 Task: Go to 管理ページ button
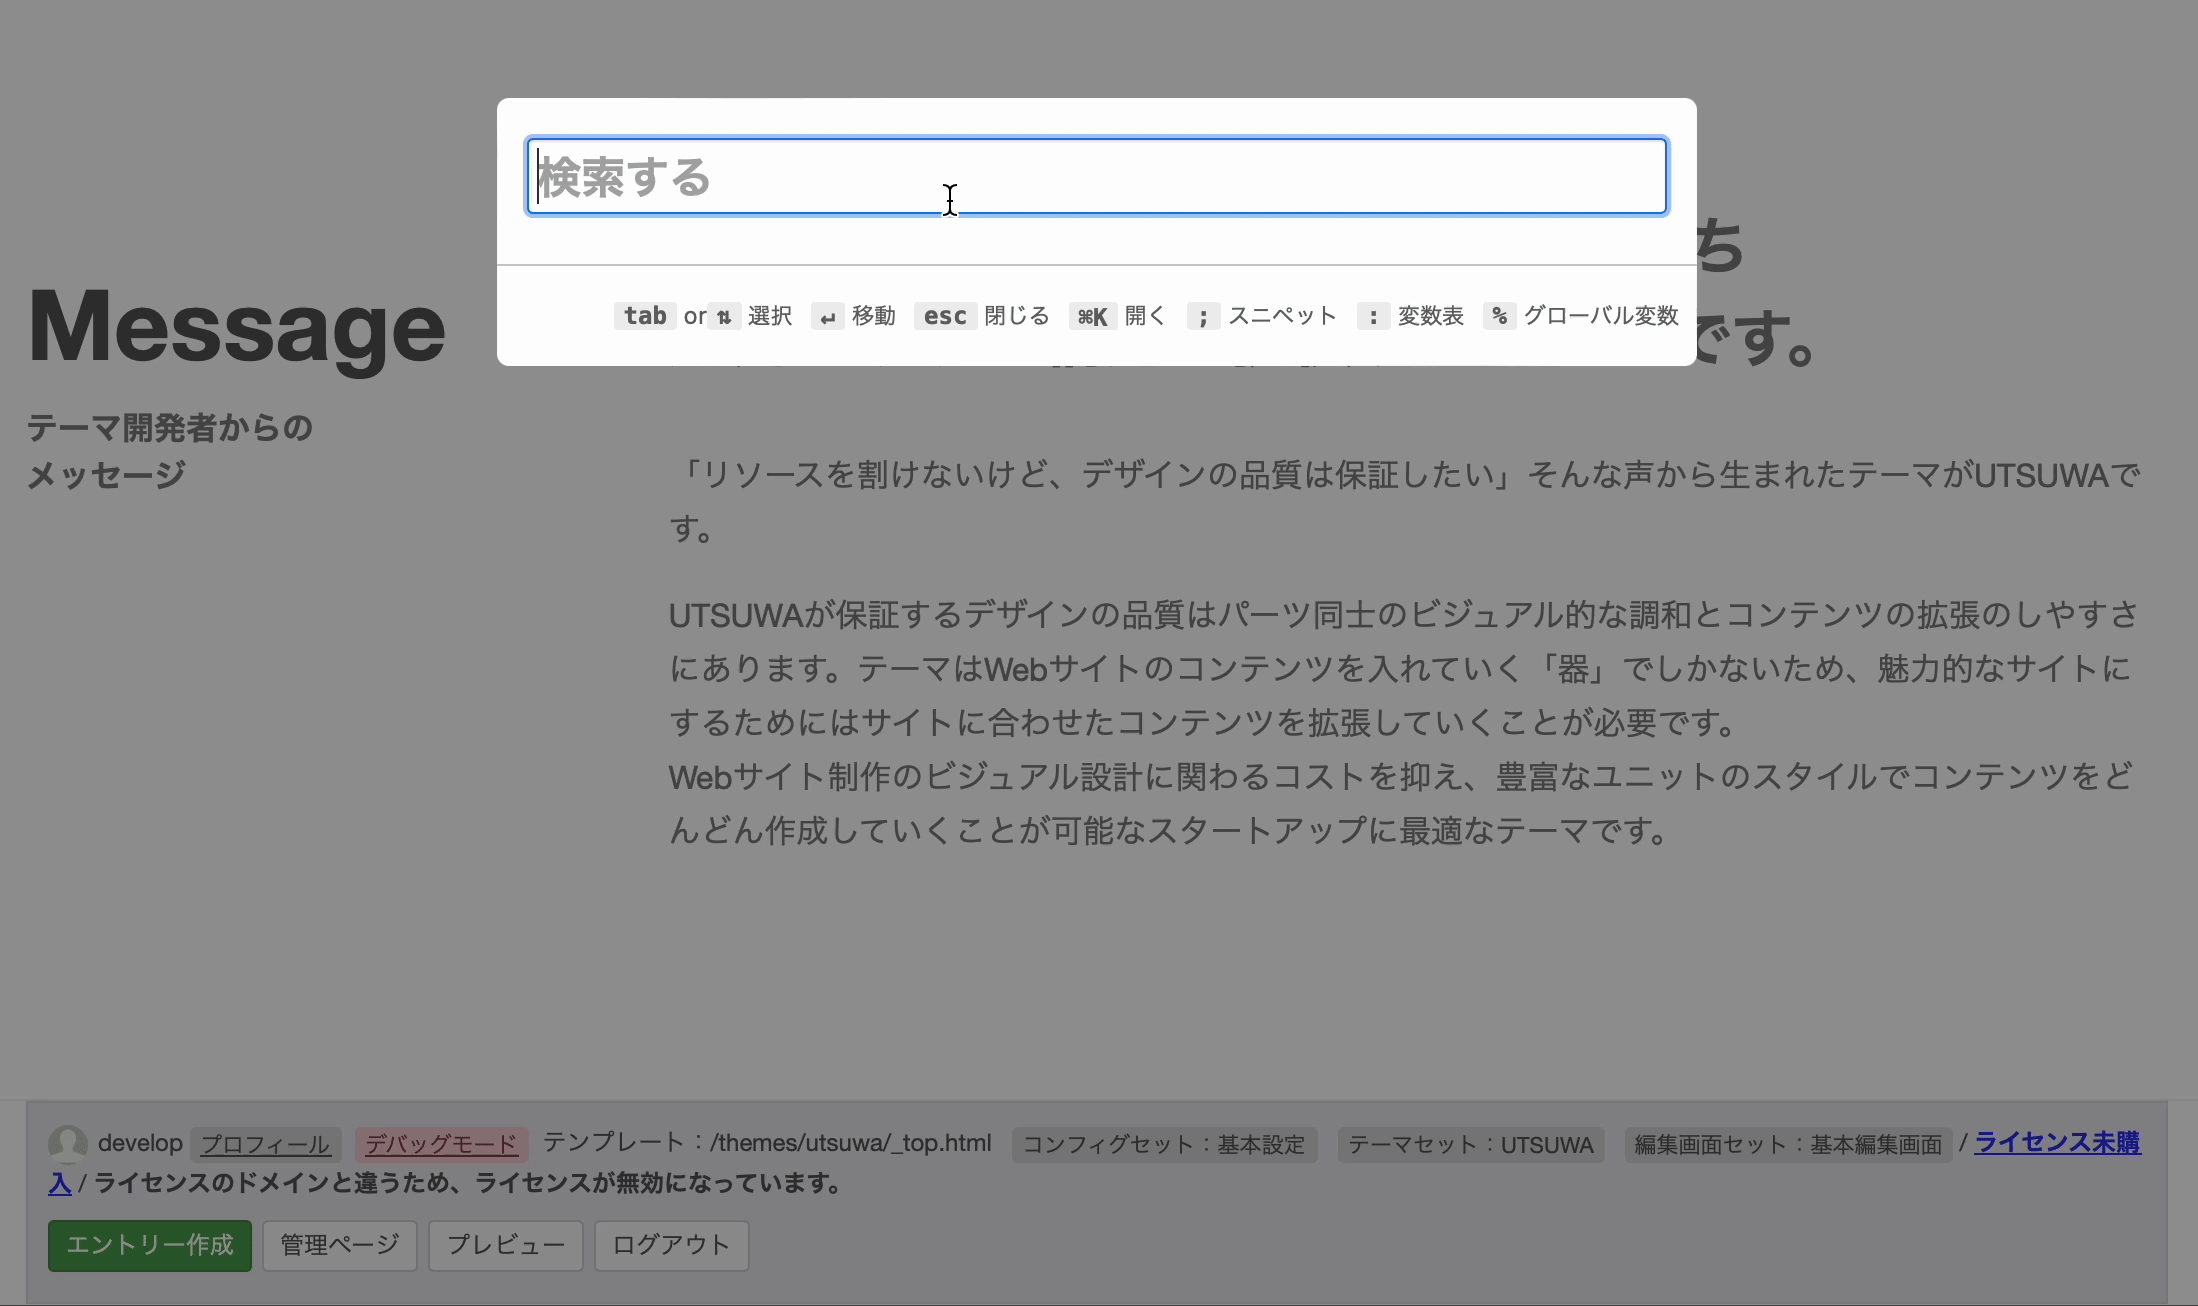point(339,1245)
